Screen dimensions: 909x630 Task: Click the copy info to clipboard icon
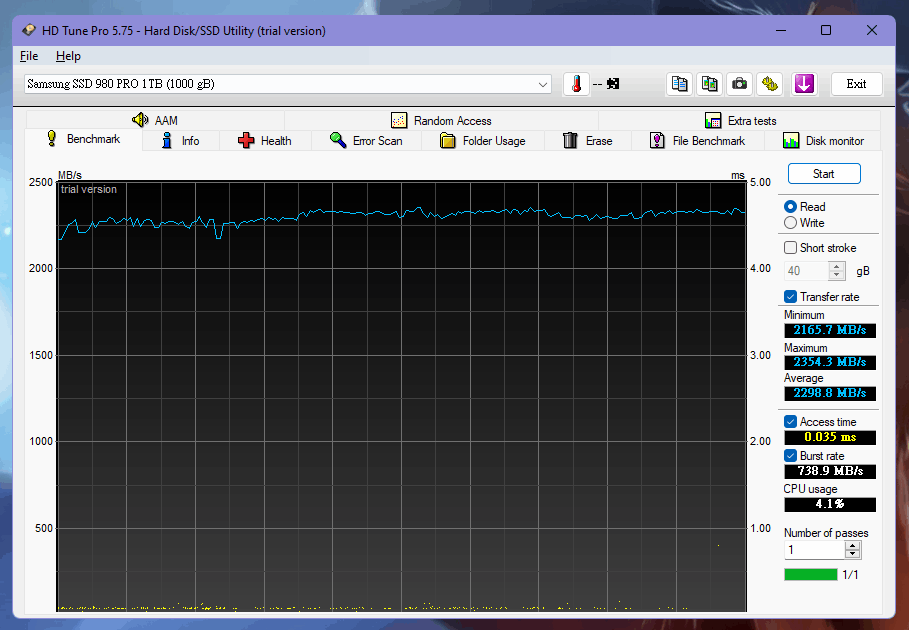point(679,84)
